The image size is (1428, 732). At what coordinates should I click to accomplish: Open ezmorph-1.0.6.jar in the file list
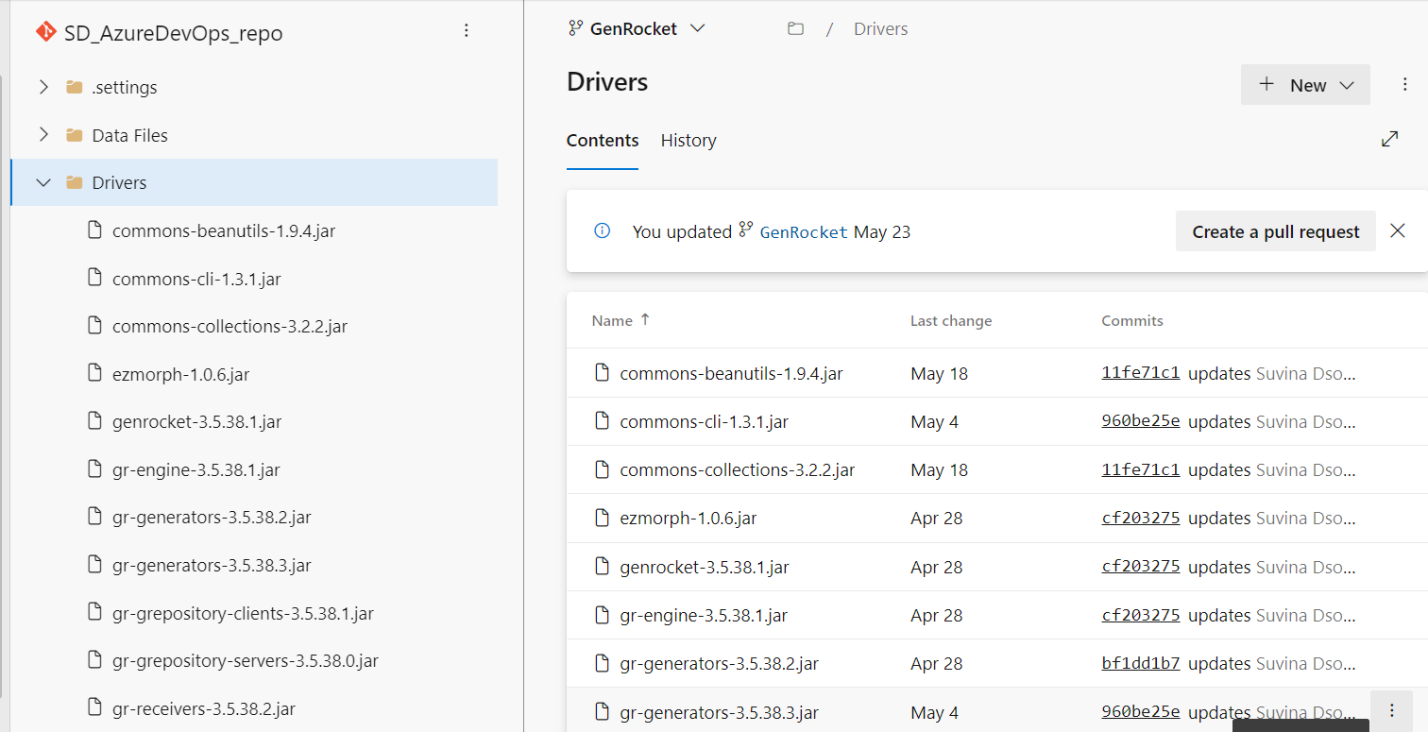coord(688,518)
